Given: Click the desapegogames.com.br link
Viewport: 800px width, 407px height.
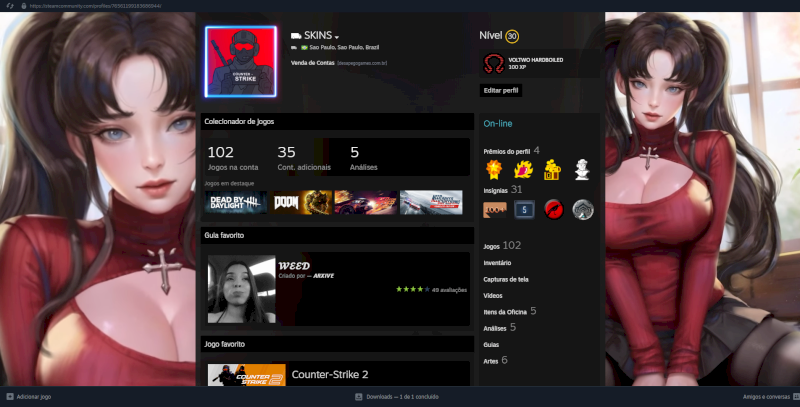Looking at the screenshot, I should [362, 63].
